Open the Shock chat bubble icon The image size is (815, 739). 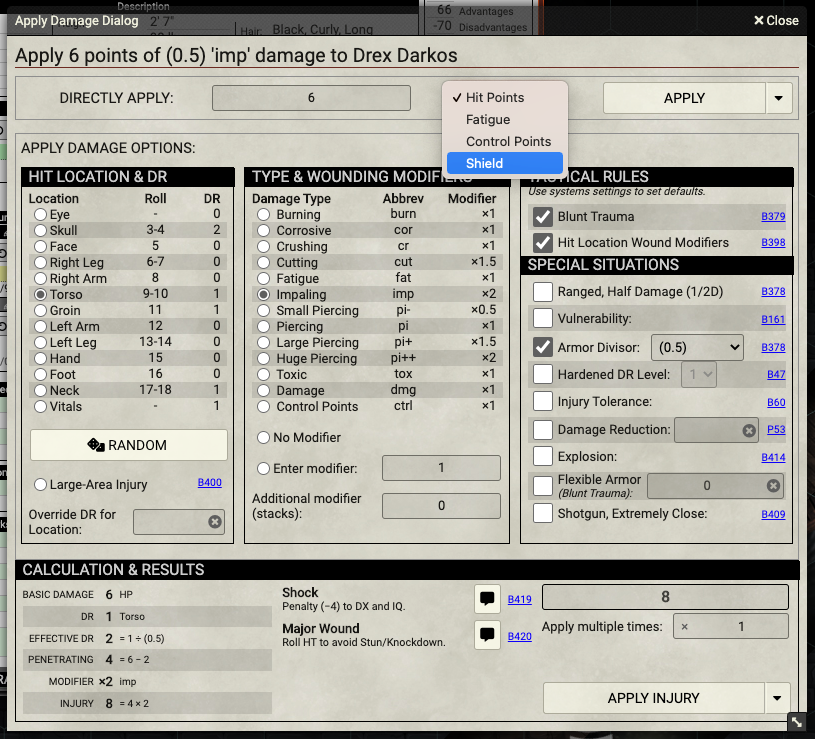point(487,599)
